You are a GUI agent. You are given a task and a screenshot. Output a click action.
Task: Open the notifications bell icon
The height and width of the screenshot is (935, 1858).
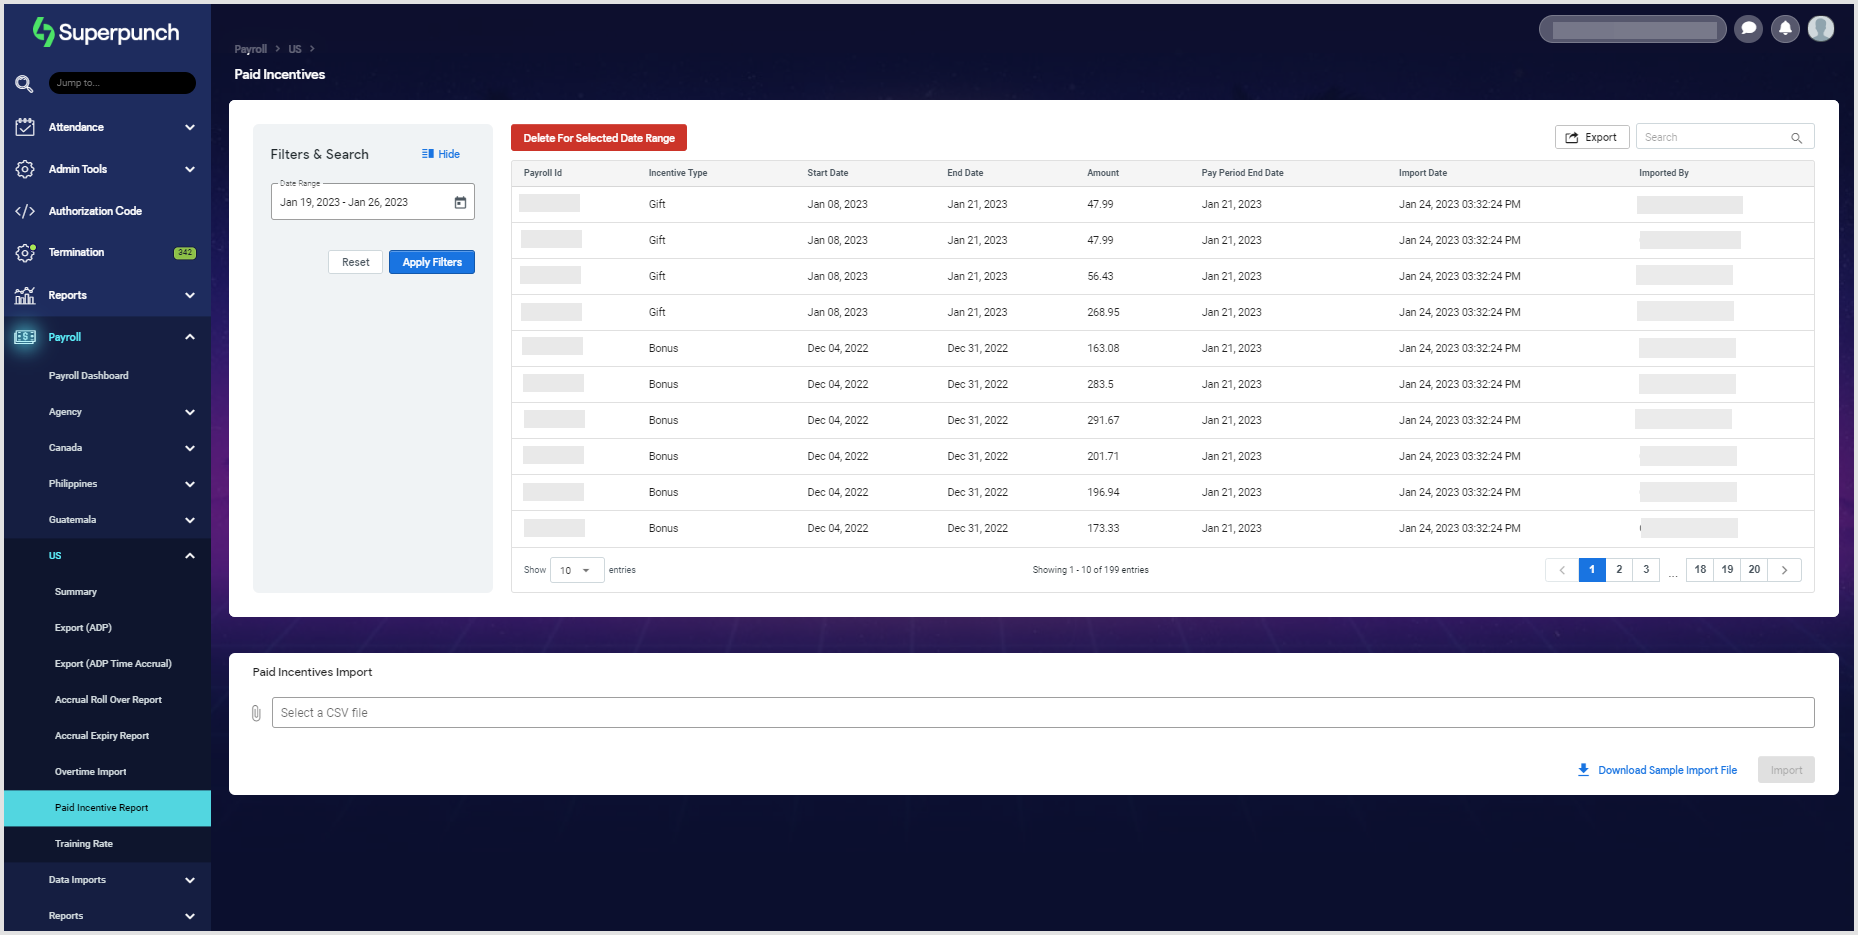click(1785, 28)
